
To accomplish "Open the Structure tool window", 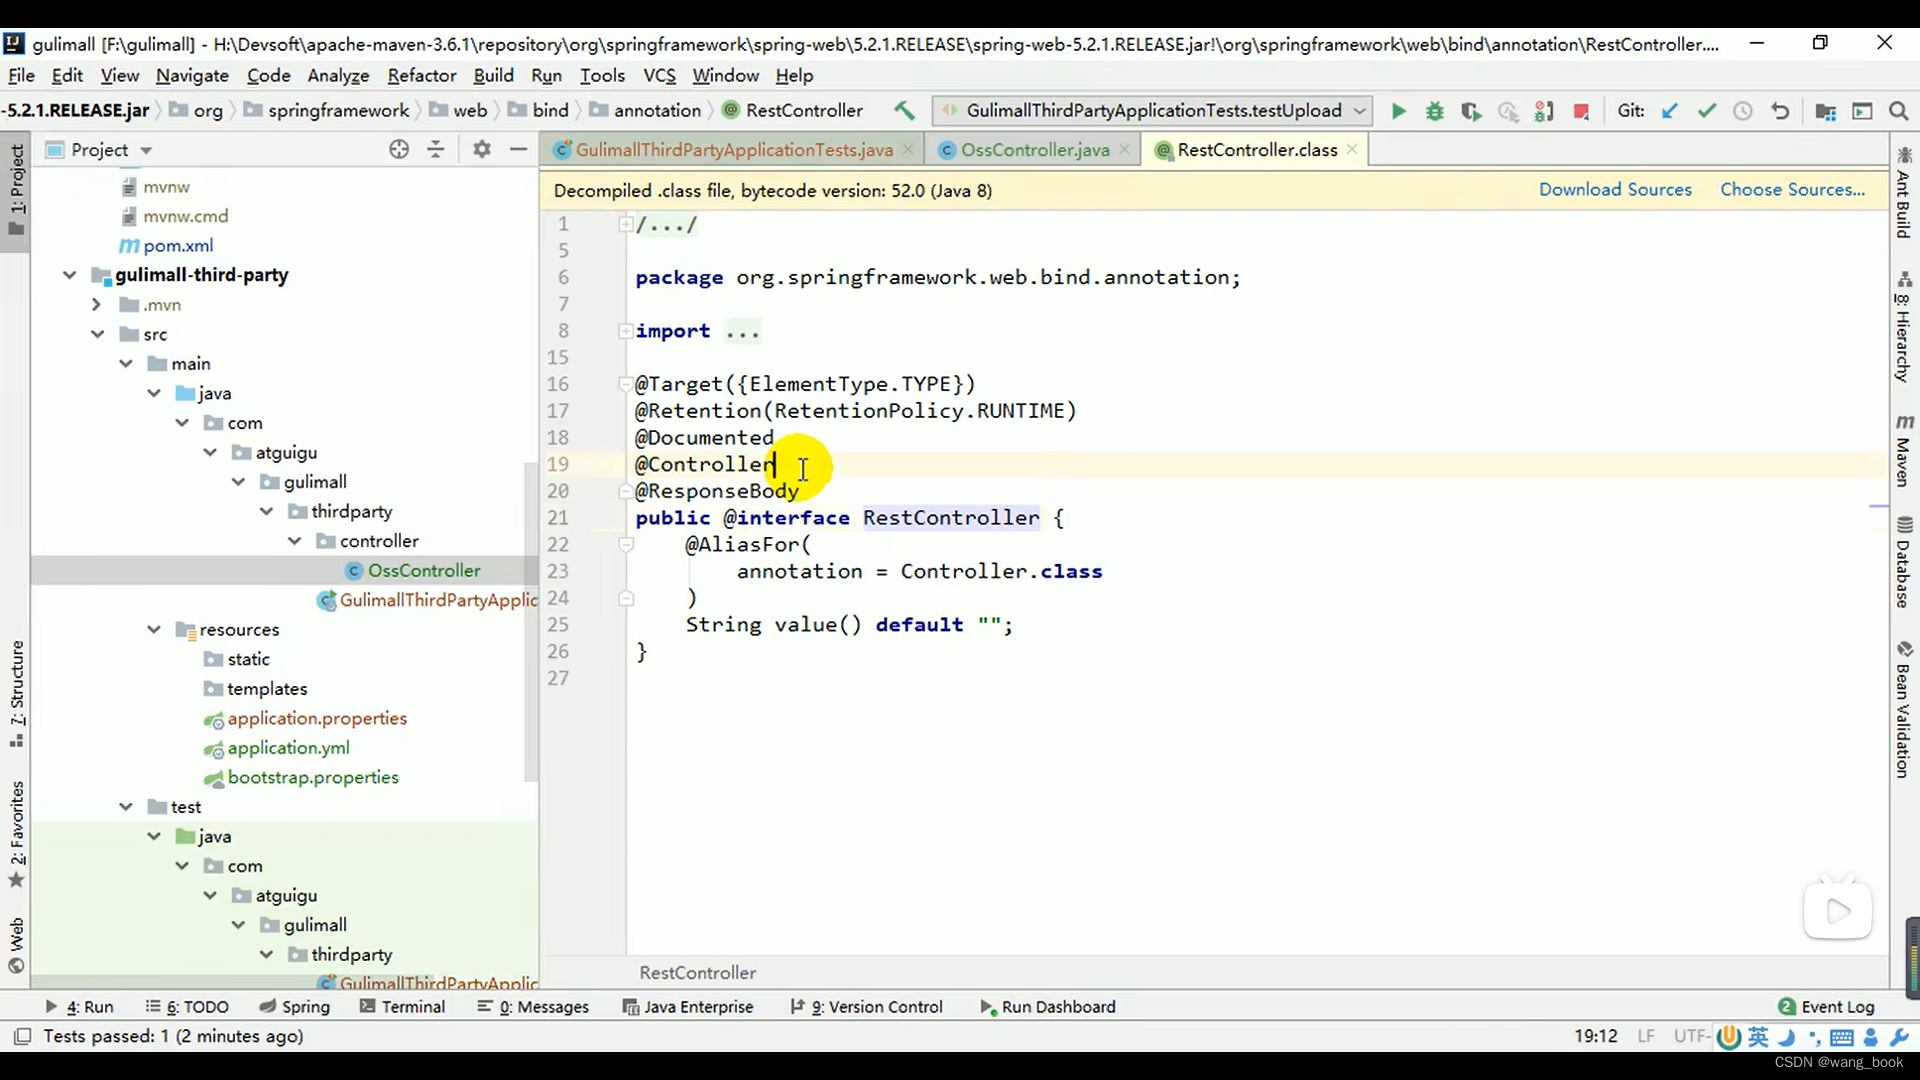I will 17,694.
